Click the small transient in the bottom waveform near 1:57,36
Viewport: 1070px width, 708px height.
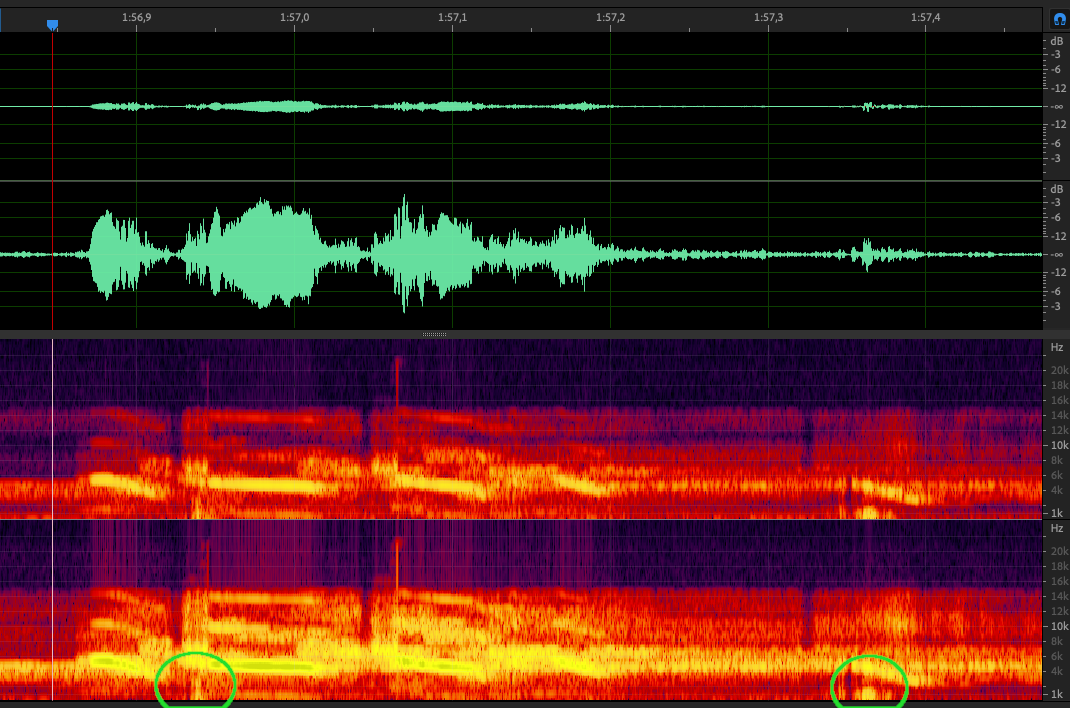click(x=867, y=254)
